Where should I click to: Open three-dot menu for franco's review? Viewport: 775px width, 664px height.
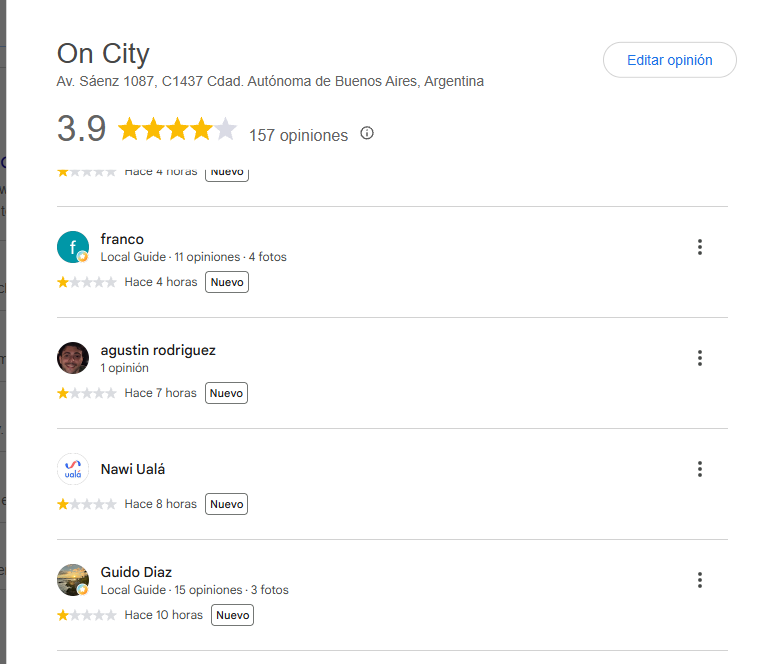point(699,247)
